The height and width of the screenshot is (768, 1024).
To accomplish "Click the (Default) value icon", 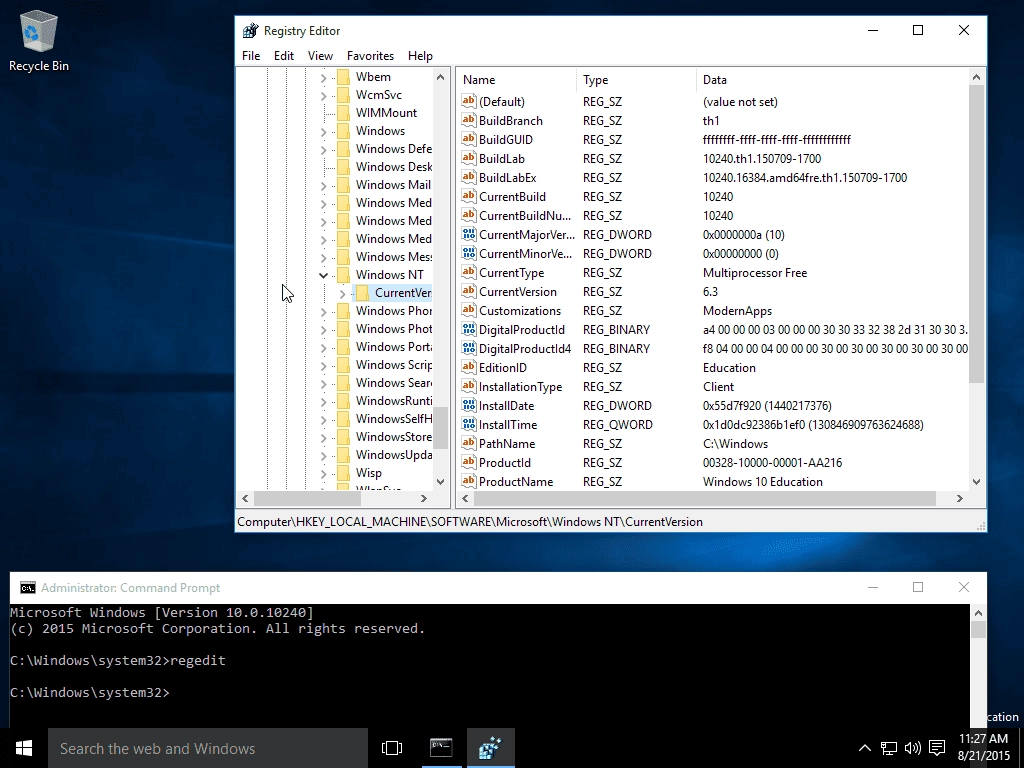I will tap(468, 101).
